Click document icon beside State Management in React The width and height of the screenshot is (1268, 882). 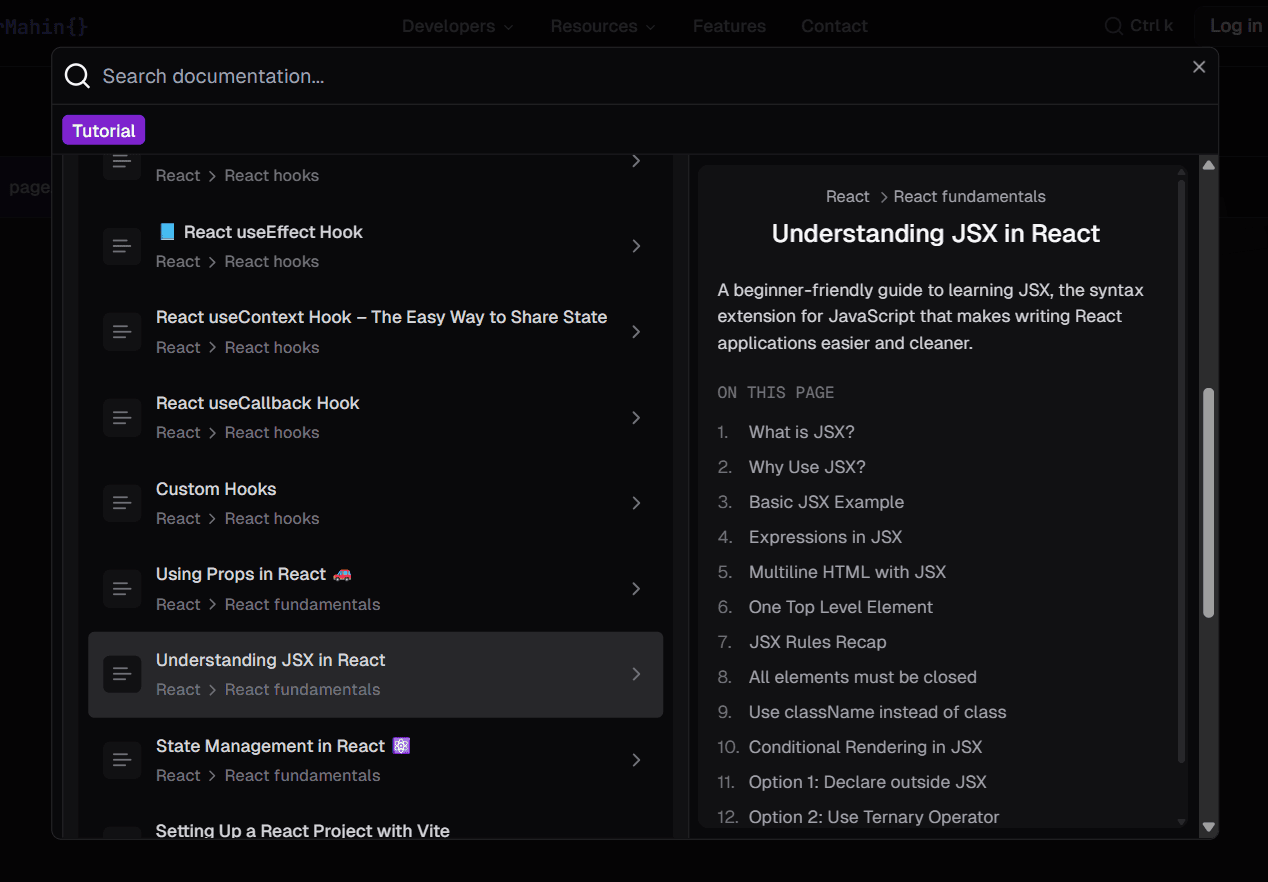point(122,760)
